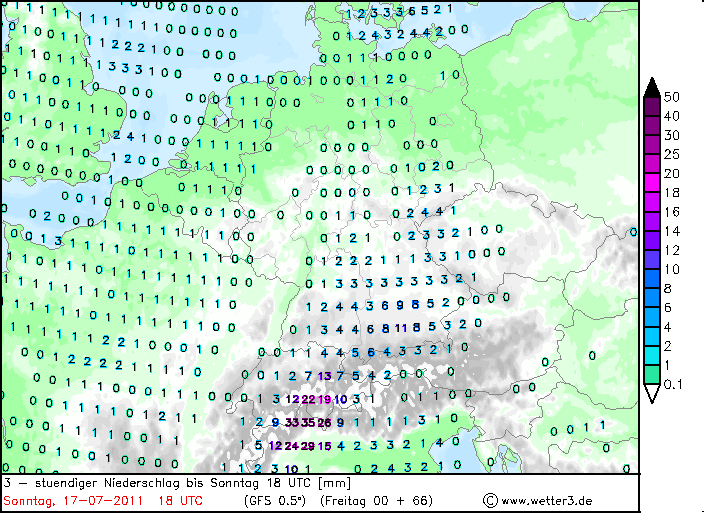The width and height of the screenshot is (704, 513).
Task: Click the title '3 - stuendiger Niederschlag bis Sonntag'
Action: (132, 483)
